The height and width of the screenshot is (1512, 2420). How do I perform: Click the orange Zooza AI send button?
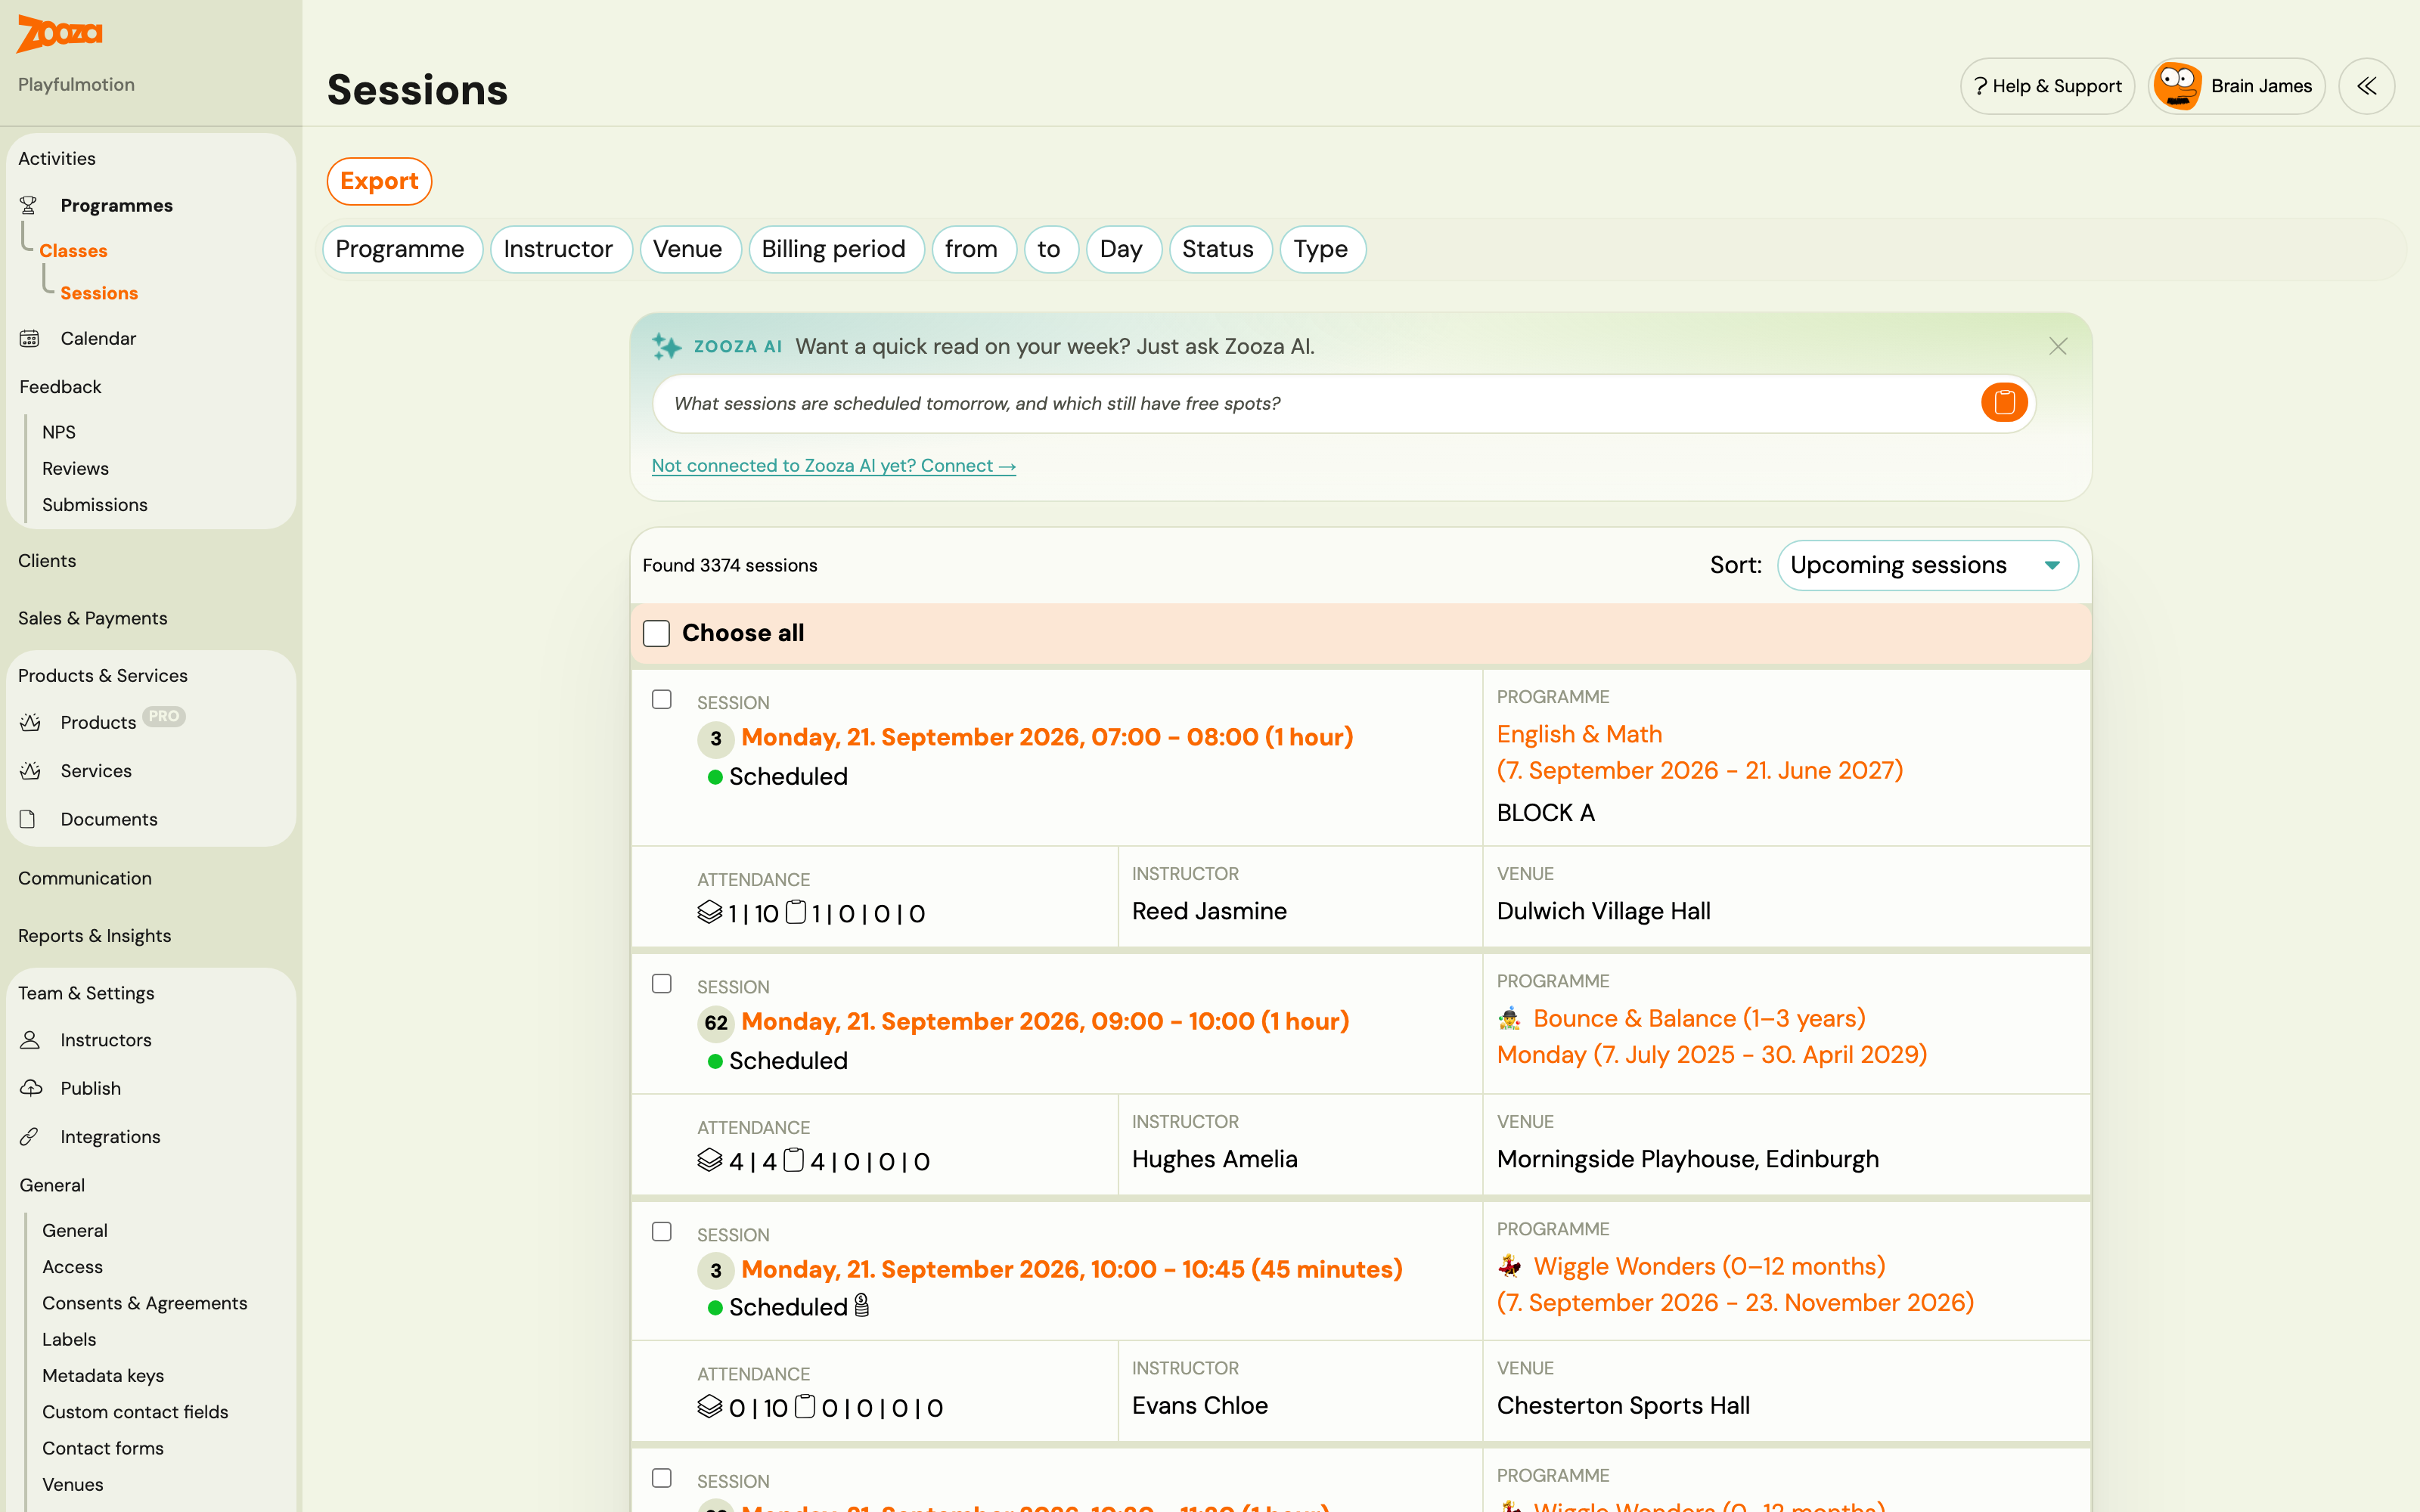2004,403
